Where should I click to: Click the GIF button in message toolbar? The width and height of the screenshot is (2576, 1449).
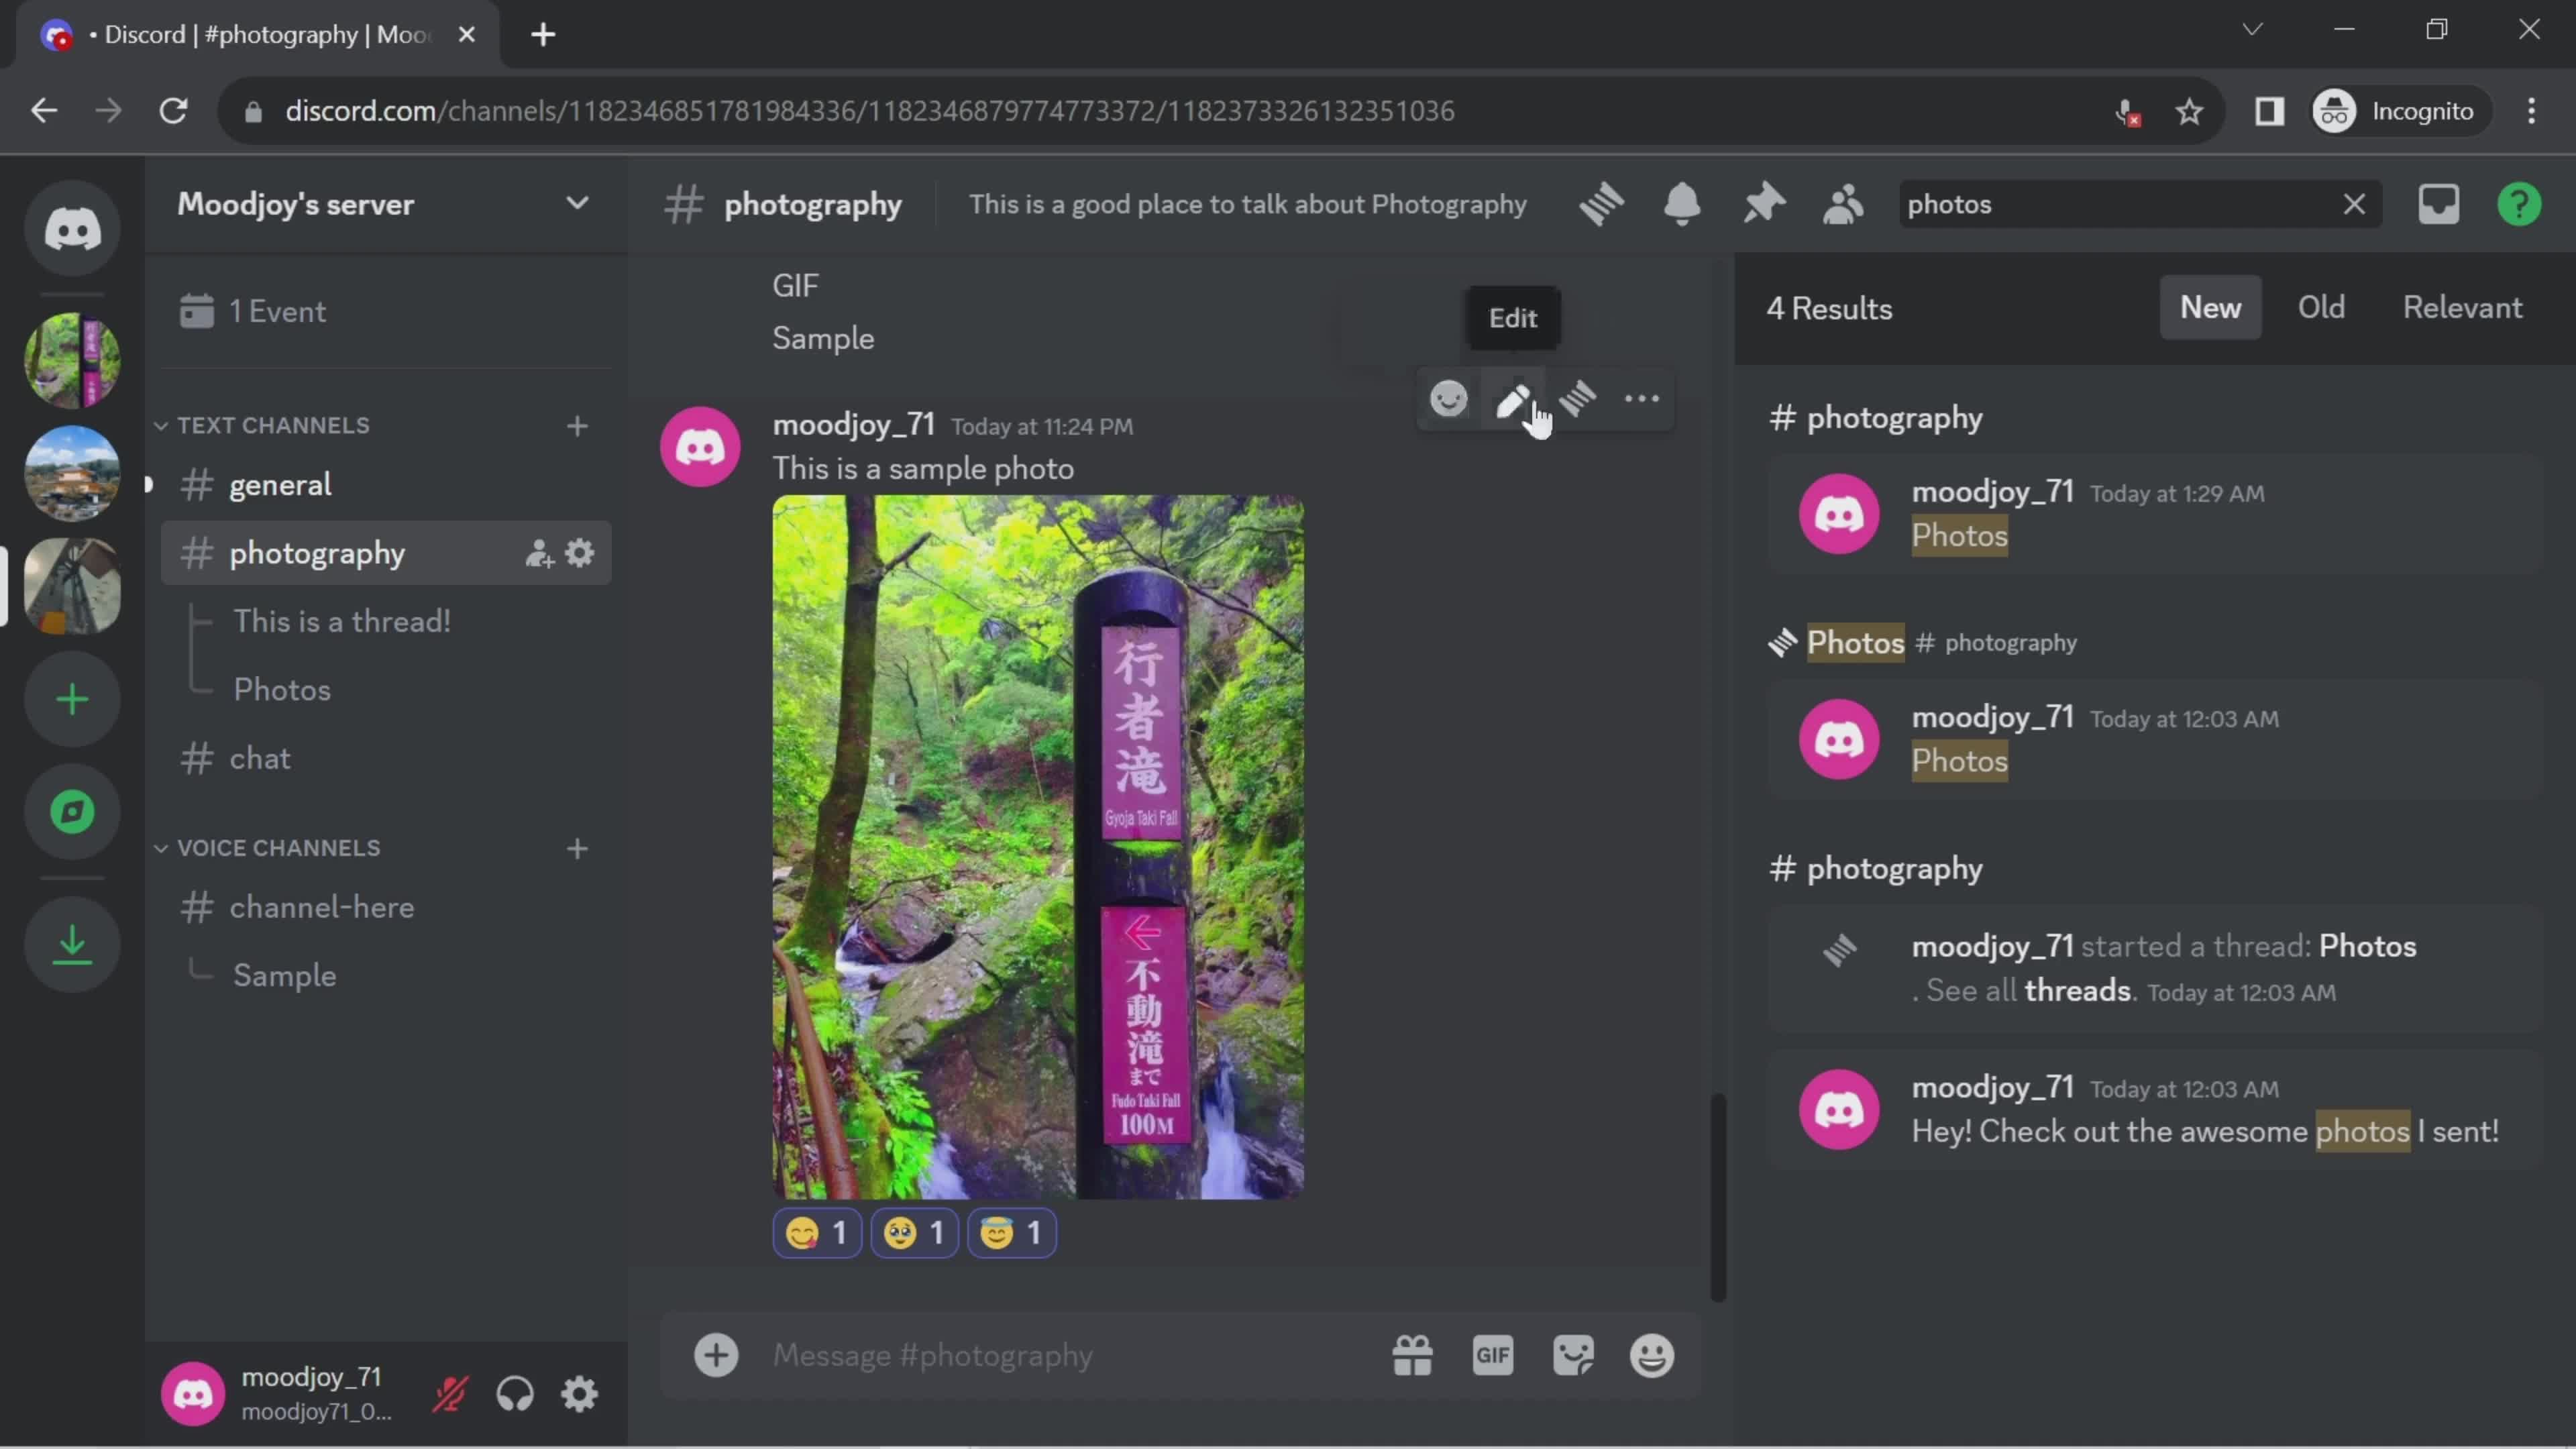pyautogui.click(x=1493, y=1355)
